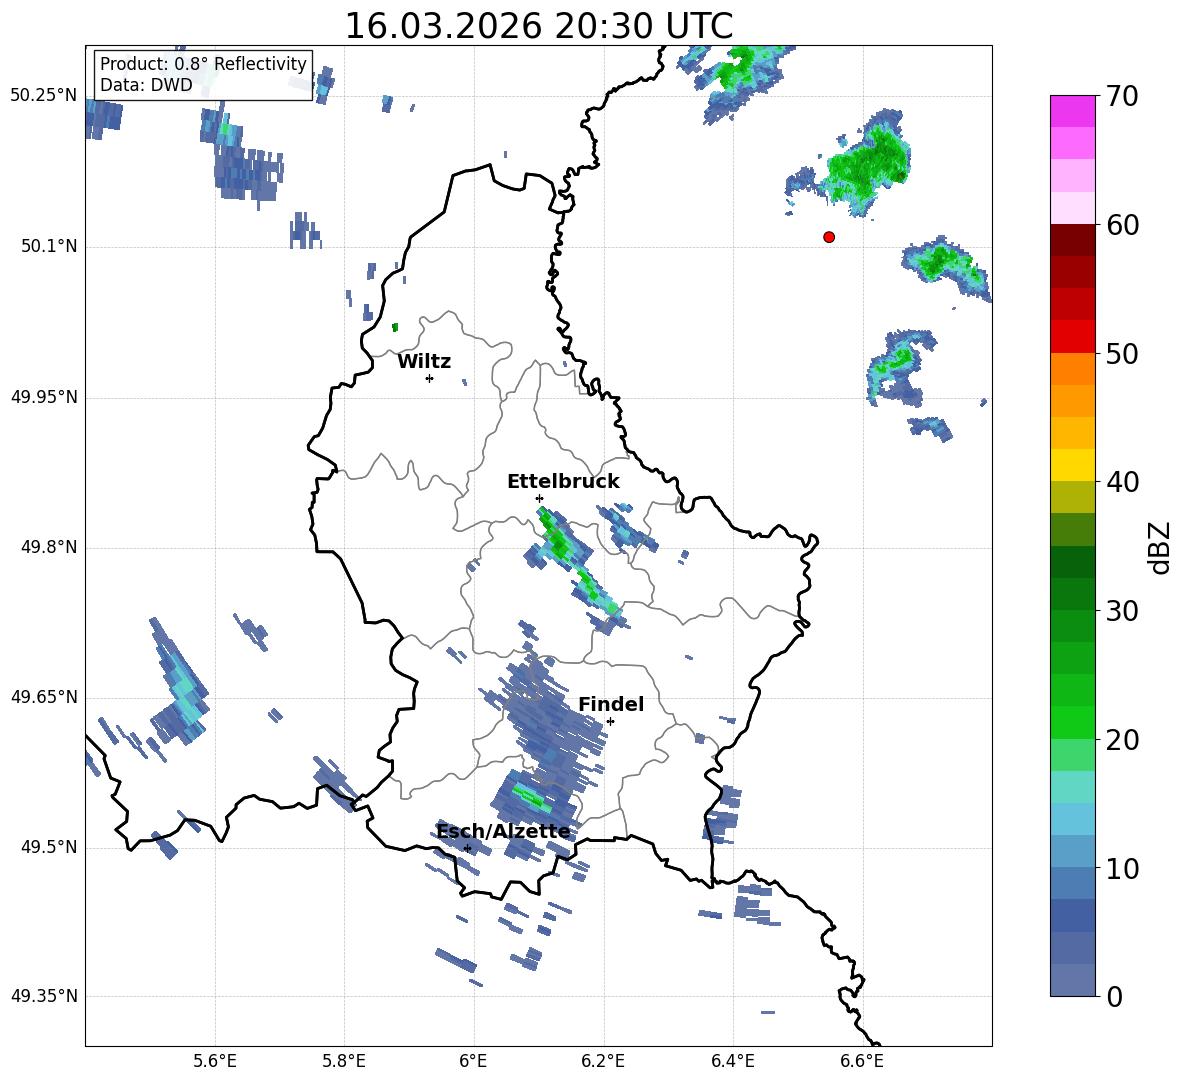The width and height of the screenshot is (1184, 1081).
Task: Click the red 50 dBZ band in the colorbar
Action: (1072, 337)
